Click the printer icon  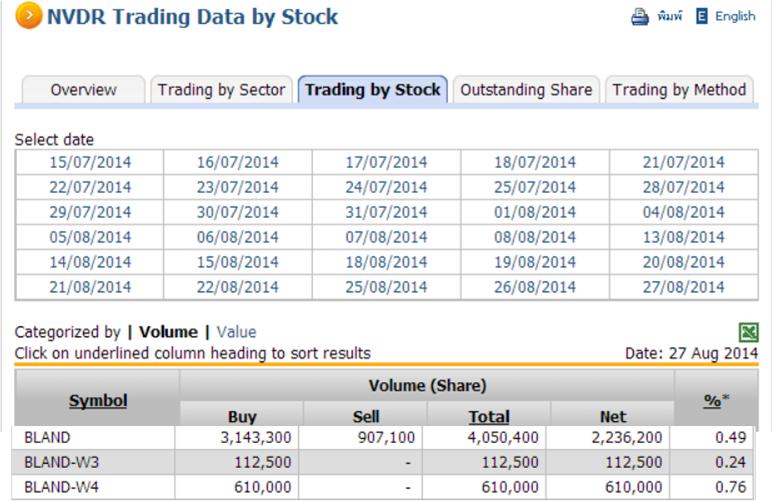(640, 17)
